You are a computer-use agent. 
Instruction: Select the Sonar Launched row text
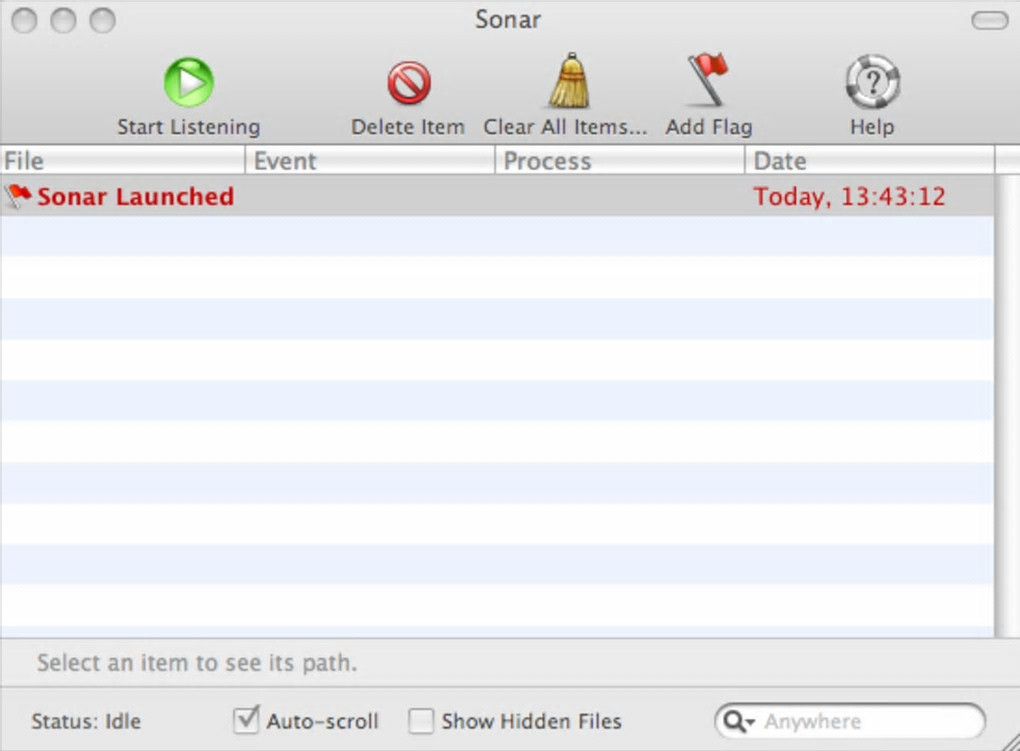135,197
